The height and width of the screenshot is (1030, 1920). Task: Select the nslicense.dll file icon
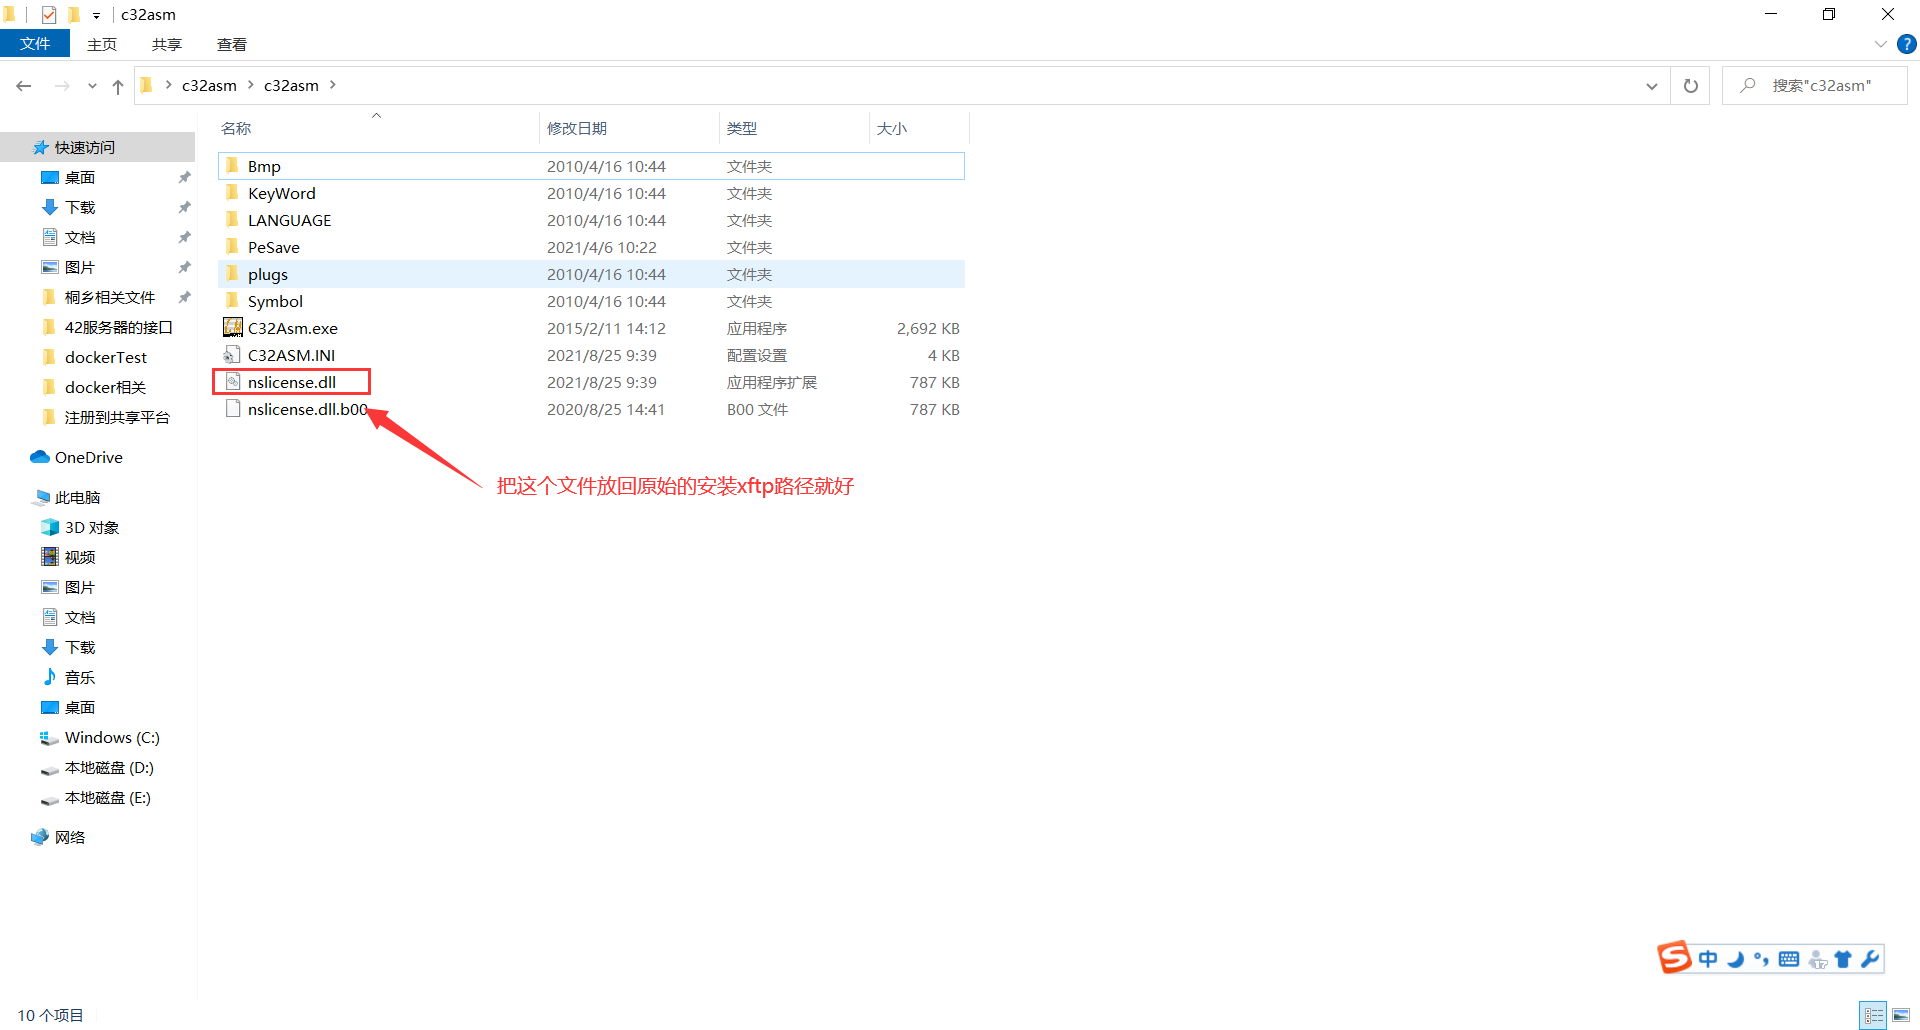(x=233, y=381)
